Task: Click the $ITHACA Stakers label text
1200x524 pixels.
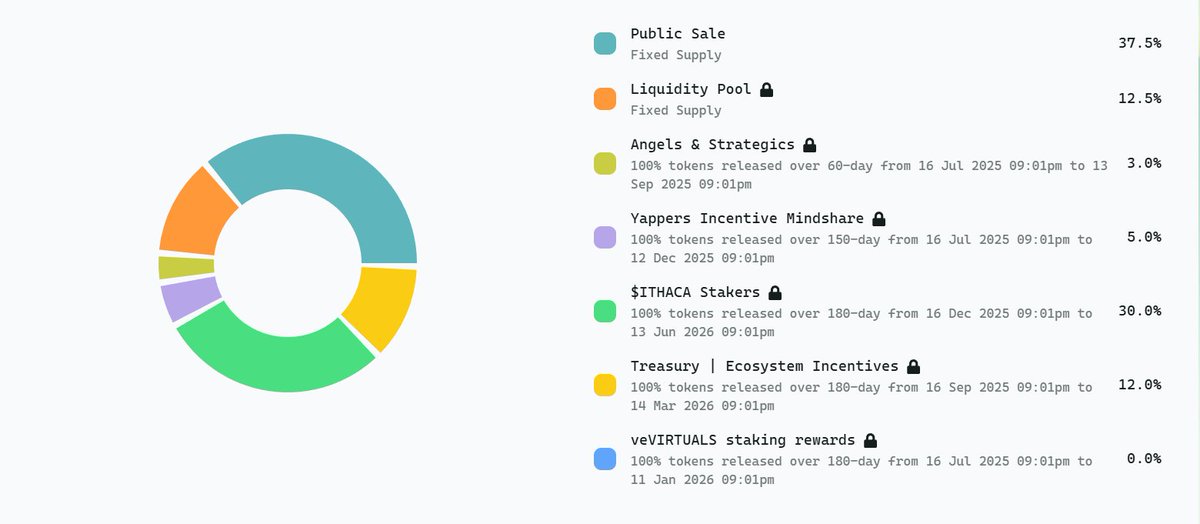Action: [x=695, y=292]
